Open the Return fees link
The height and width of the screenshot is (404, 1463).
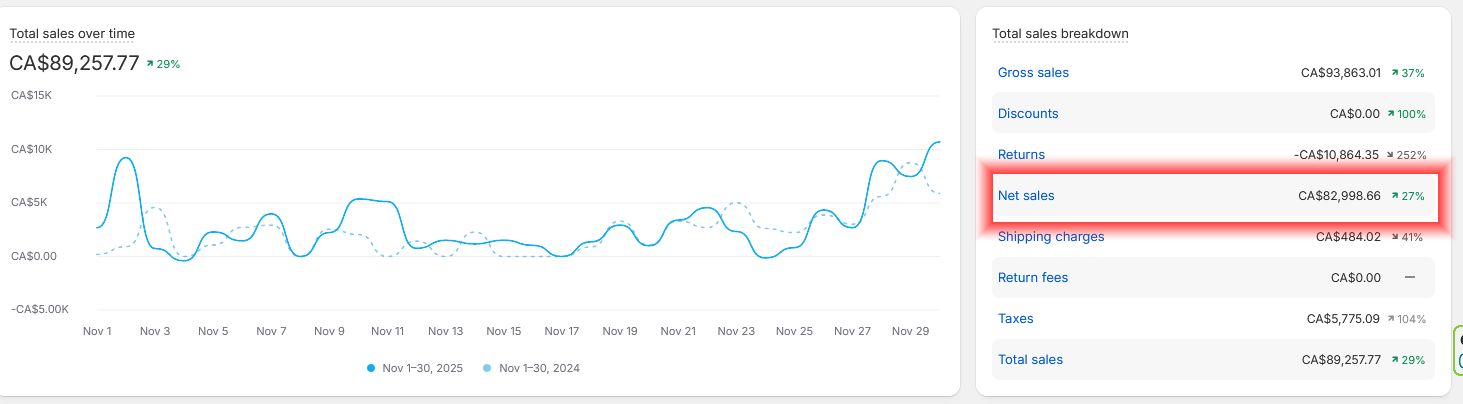tap(1033, 278)
